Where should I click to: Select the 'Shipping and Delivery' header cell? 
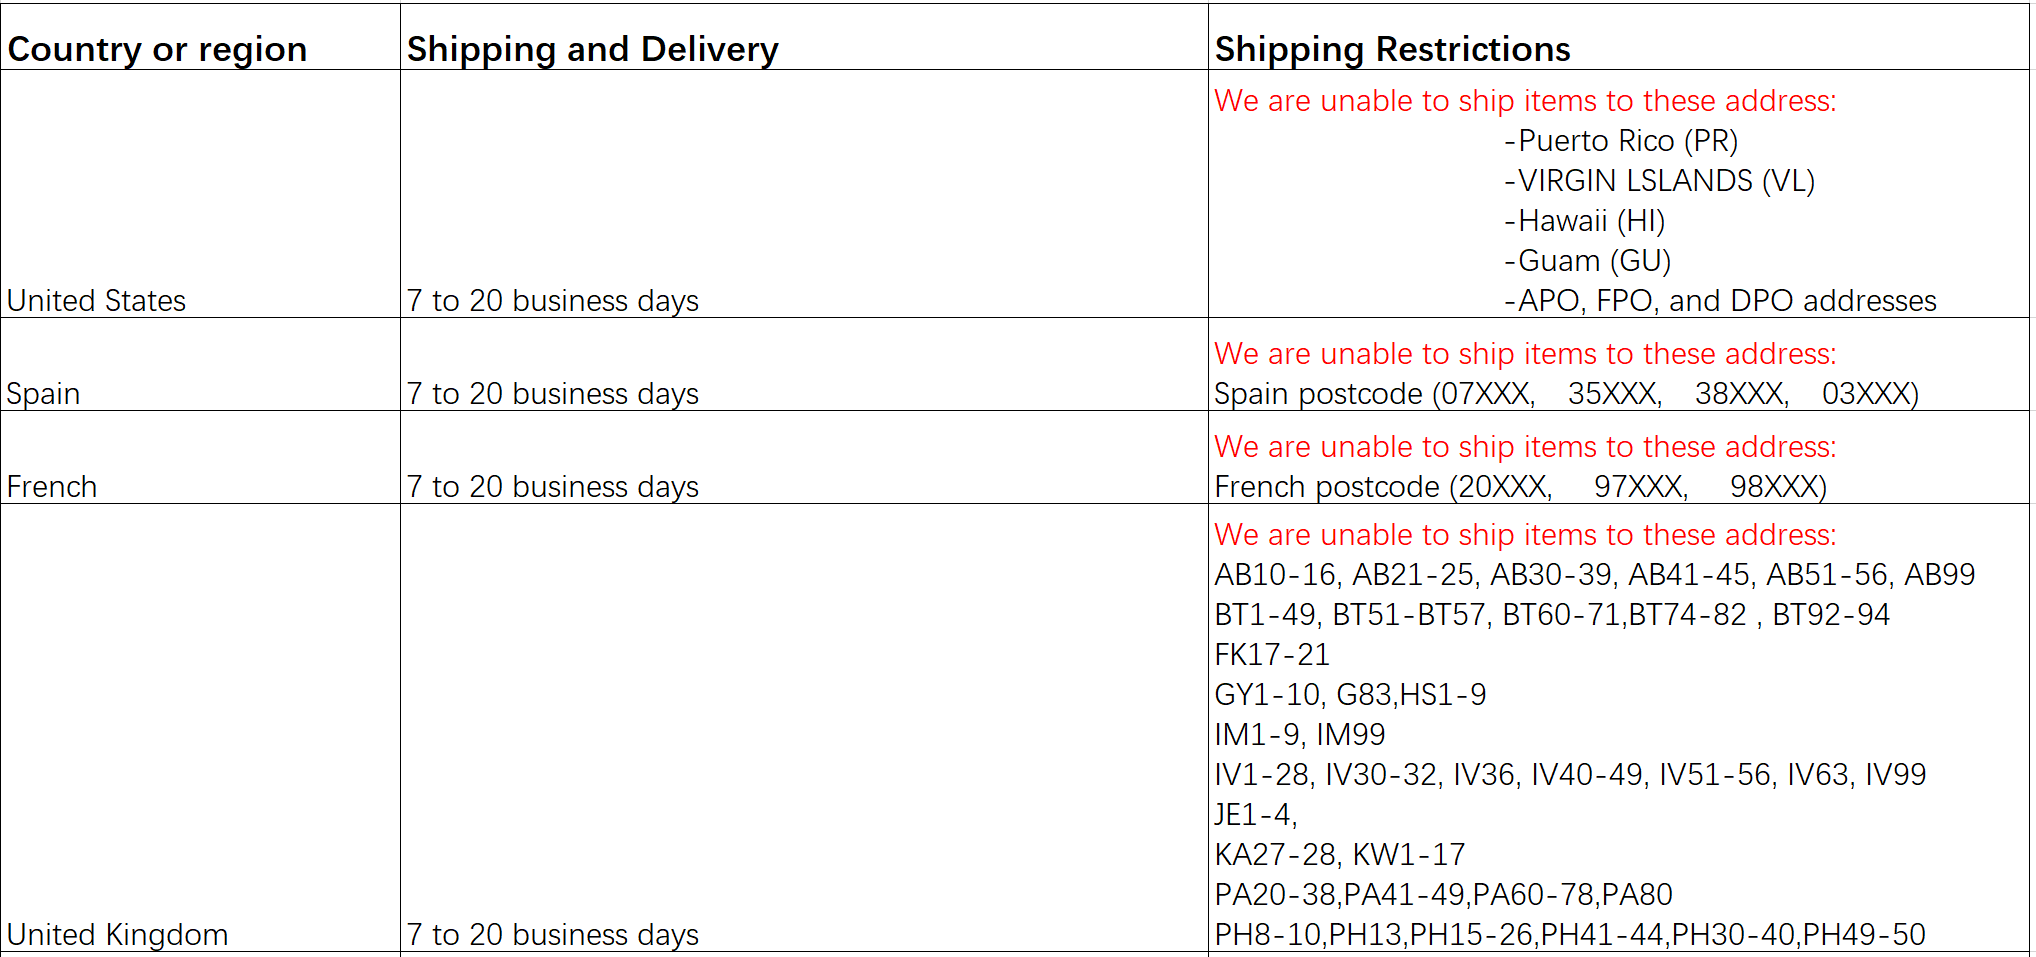pyautogui.click(x=804, y=37)
